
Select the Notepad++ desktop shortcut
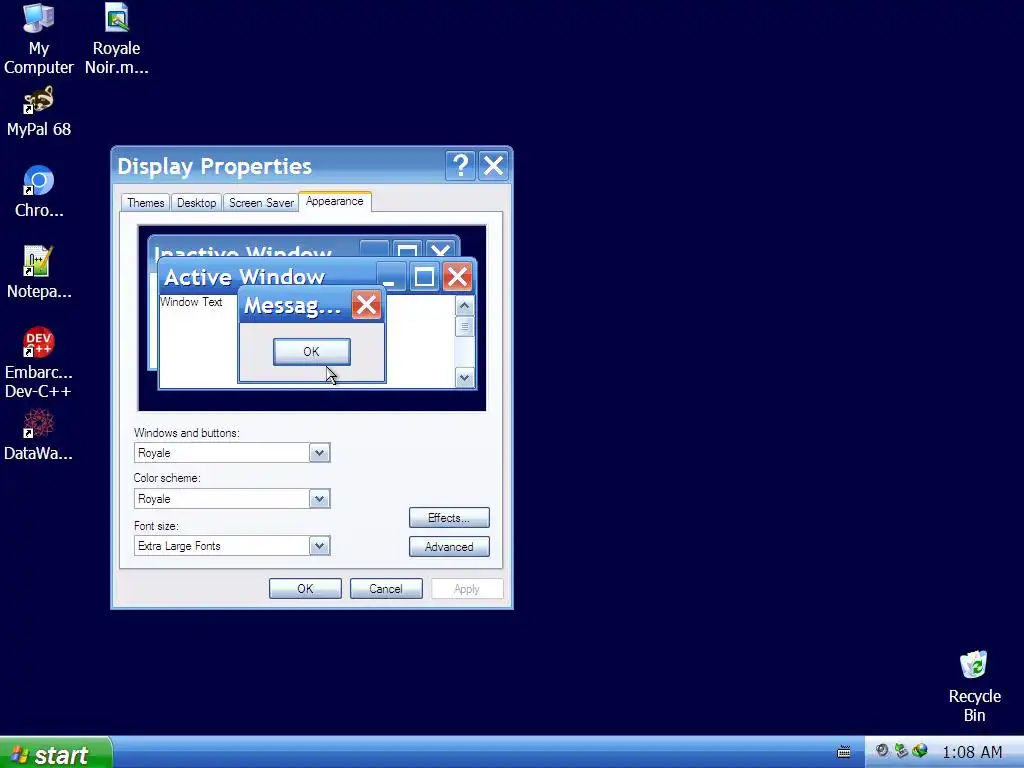click(39, 272)
